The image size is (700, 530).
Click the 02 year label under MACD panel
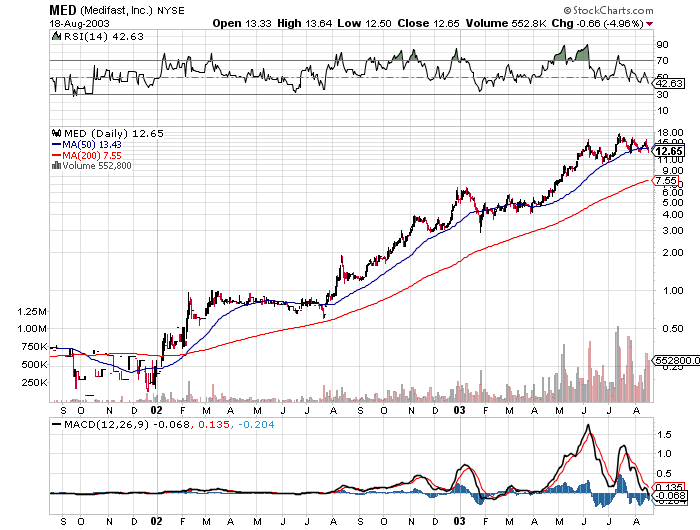(156, 521)
